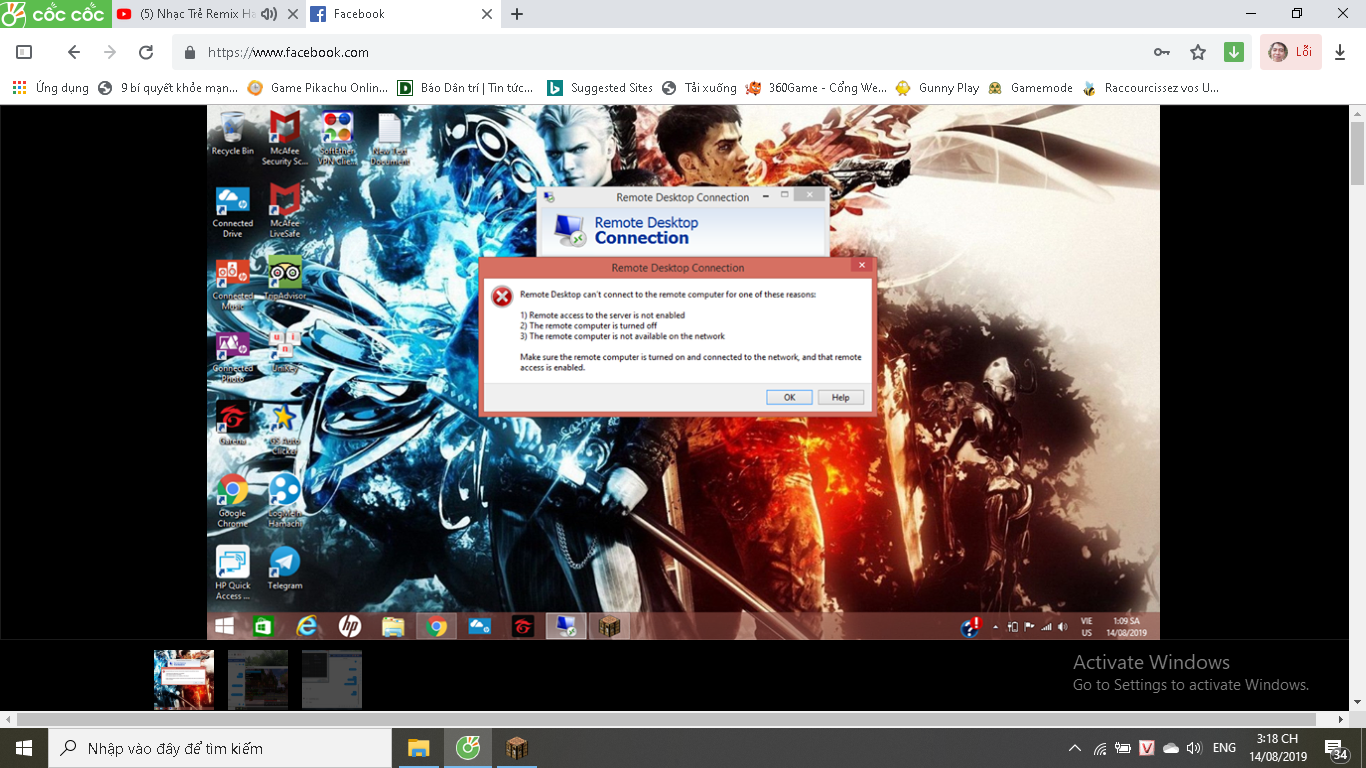Click the page's vertical scrollbar thumb
The width and height of the screenshot is (1366, 768).
(1357, 152)
